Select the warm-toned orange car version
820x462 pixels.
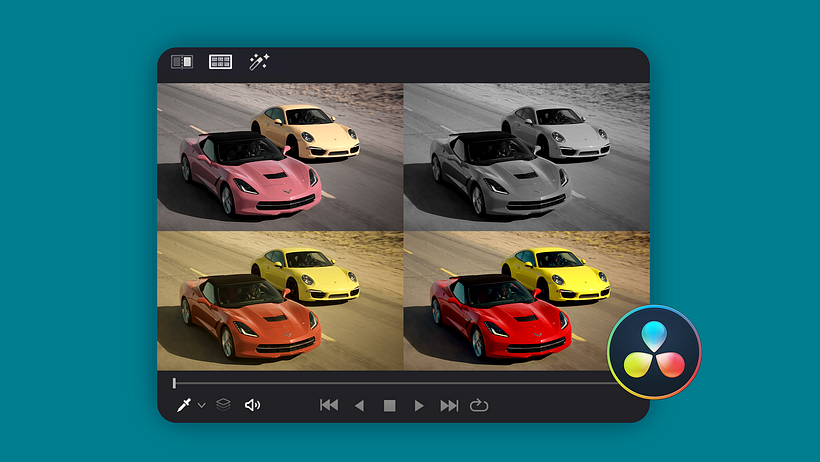point(280,299)
